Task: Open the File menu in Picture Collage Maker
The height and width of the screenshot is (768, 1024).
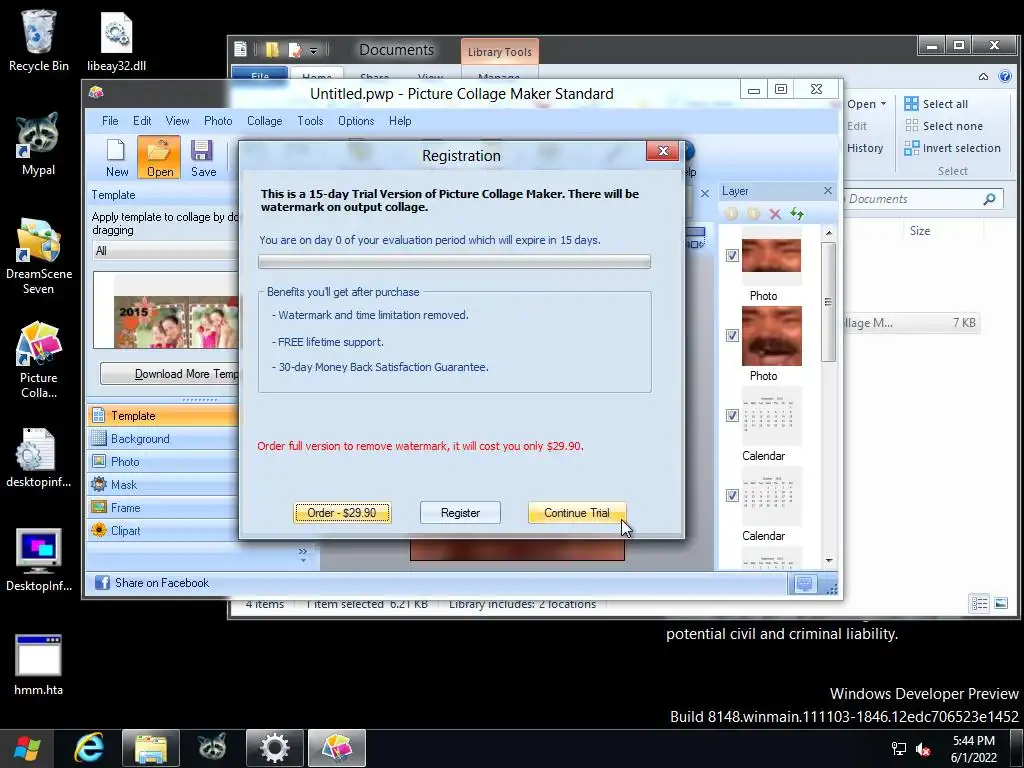Action: point(110,121)
